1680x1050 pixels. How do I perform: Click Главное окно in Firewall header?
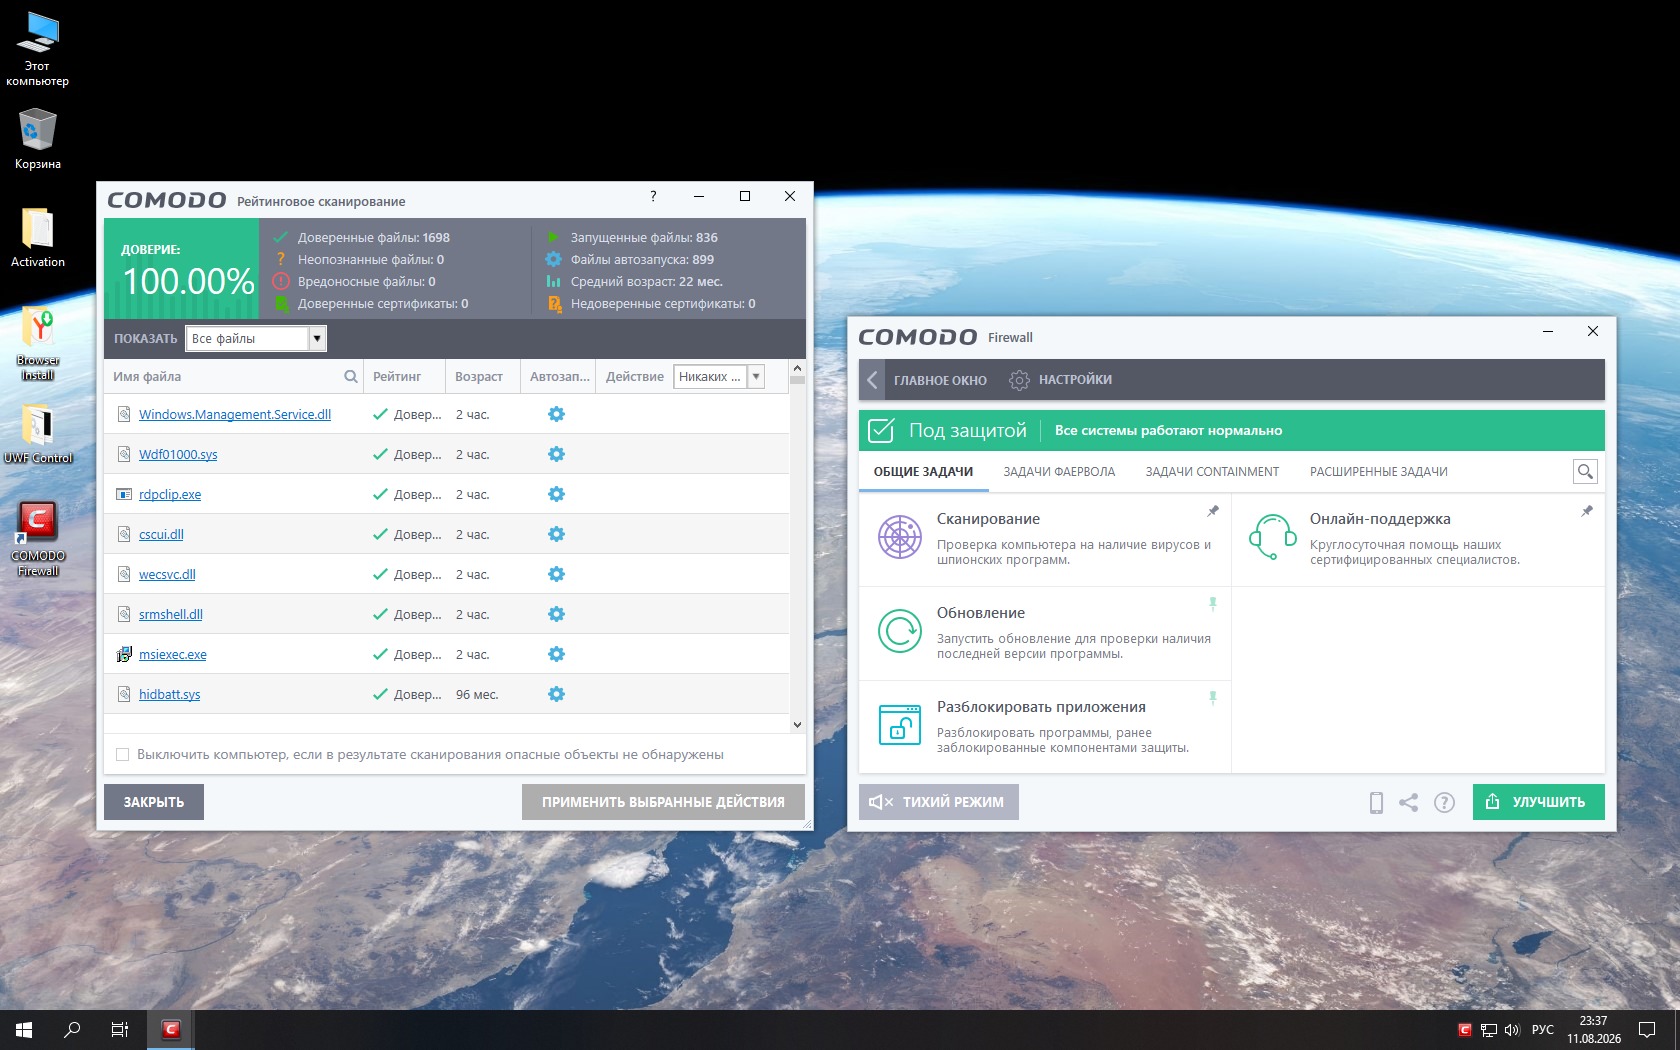(x=940, y=380)
